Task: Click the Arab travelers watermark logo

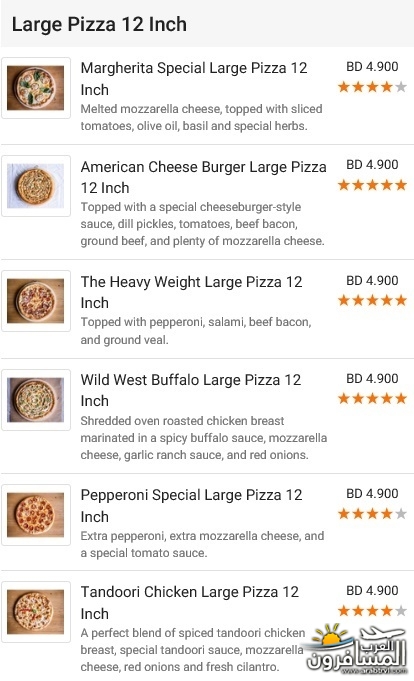Action: [357, 649]
